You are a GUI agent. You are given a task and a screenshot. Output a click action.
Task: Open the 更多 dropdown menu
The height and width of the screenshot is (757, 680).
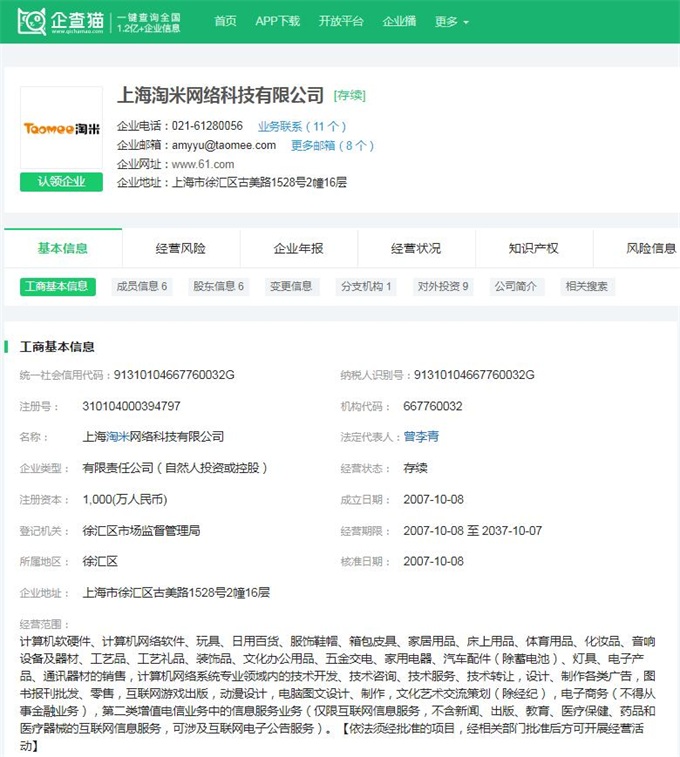[x=451, y=22]
